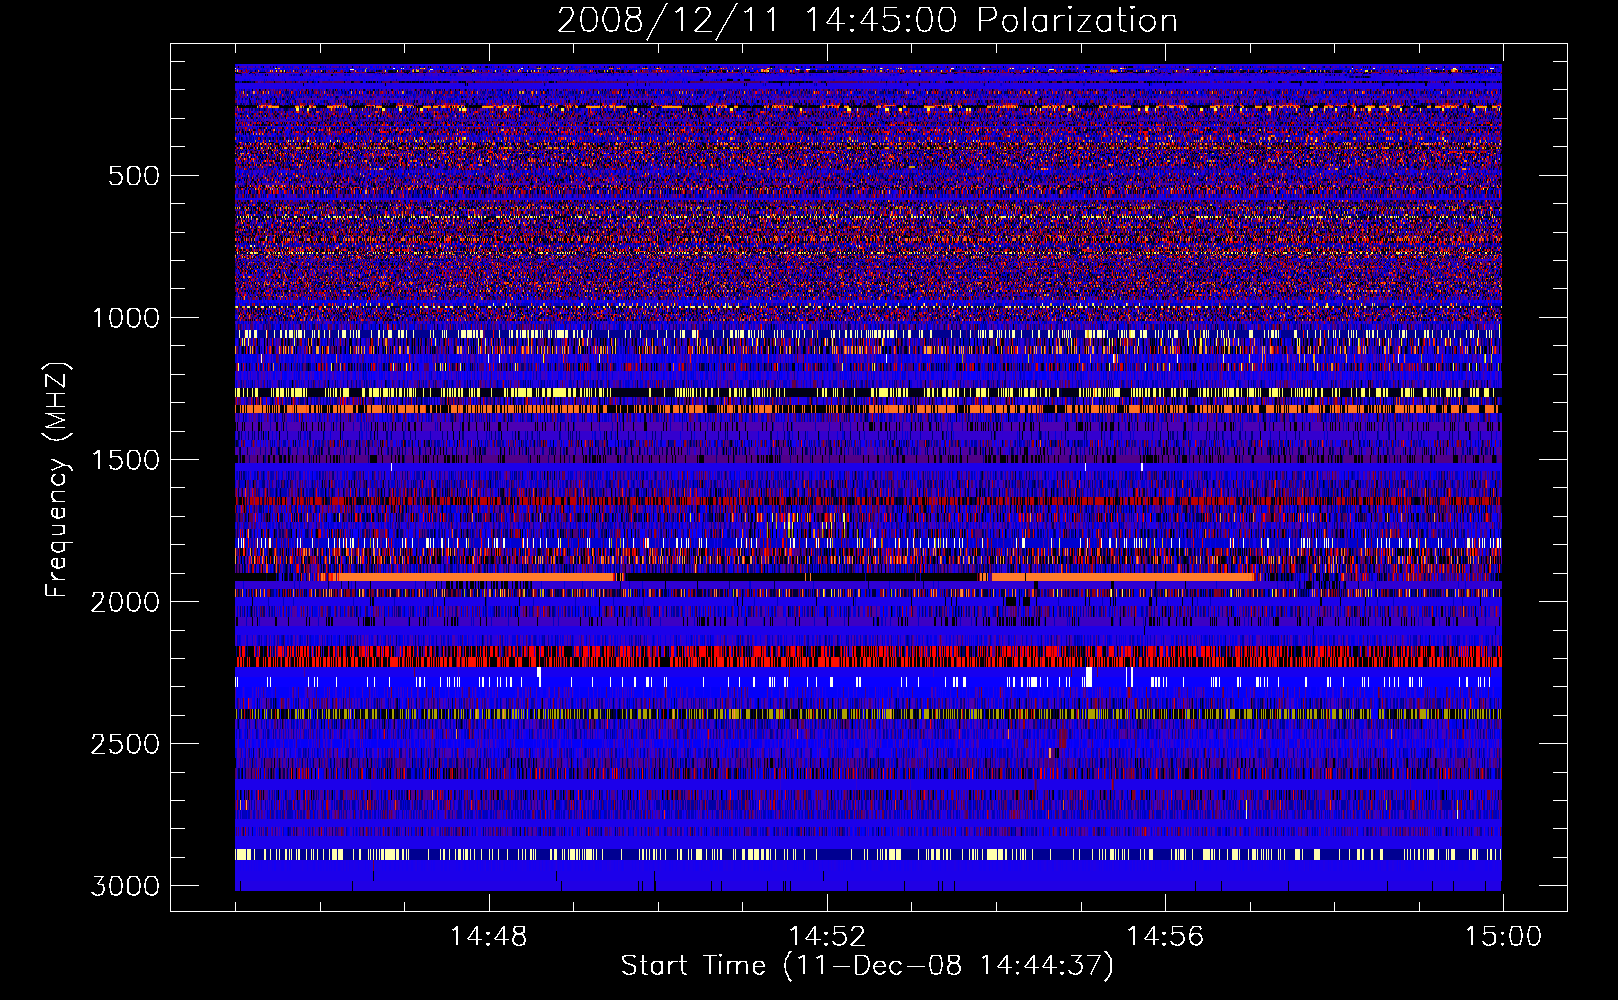This screenshot has width=1618, height=1000.
Task: Click the 1500 frequency tick label
Action: pos(126,460)
